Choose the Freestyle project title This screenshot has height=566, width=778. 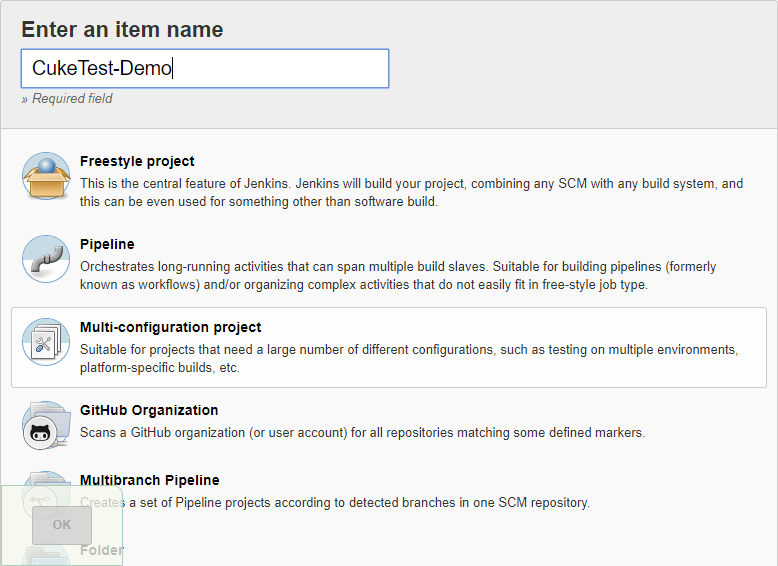click(x=137, y=161)
